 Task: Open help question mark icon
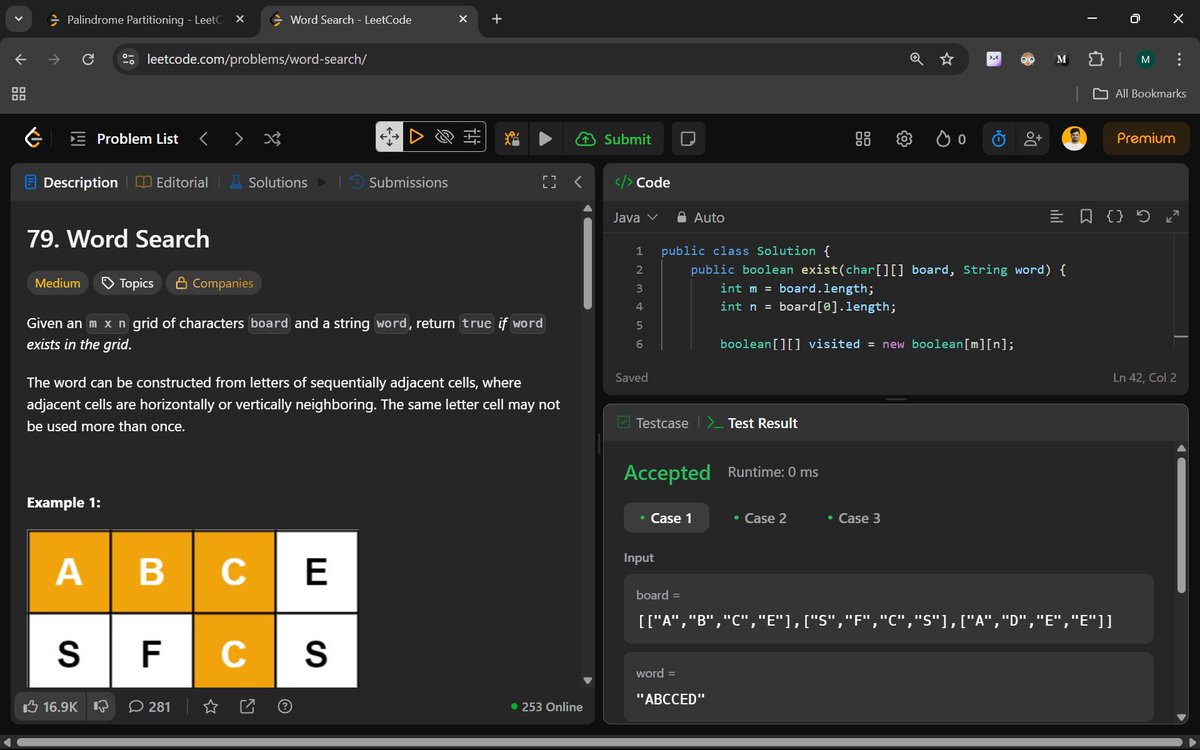(285, 707)
